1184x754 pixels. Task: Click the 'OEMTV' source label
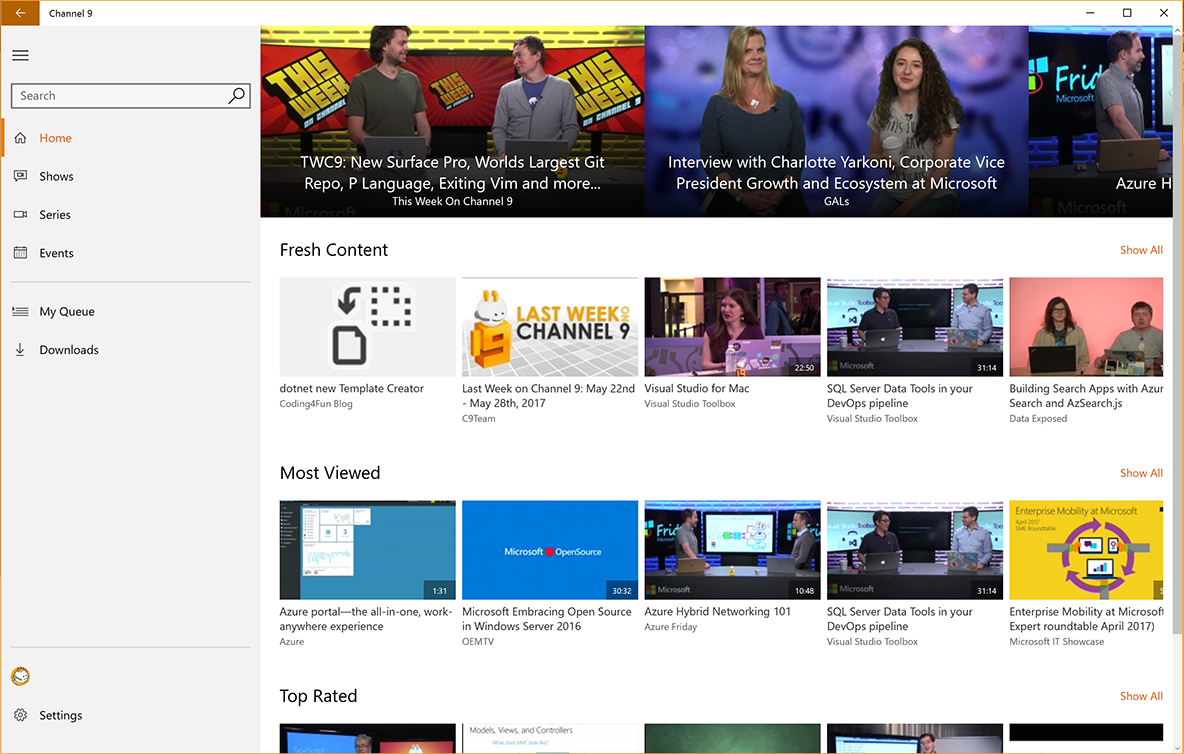[478, 642]
